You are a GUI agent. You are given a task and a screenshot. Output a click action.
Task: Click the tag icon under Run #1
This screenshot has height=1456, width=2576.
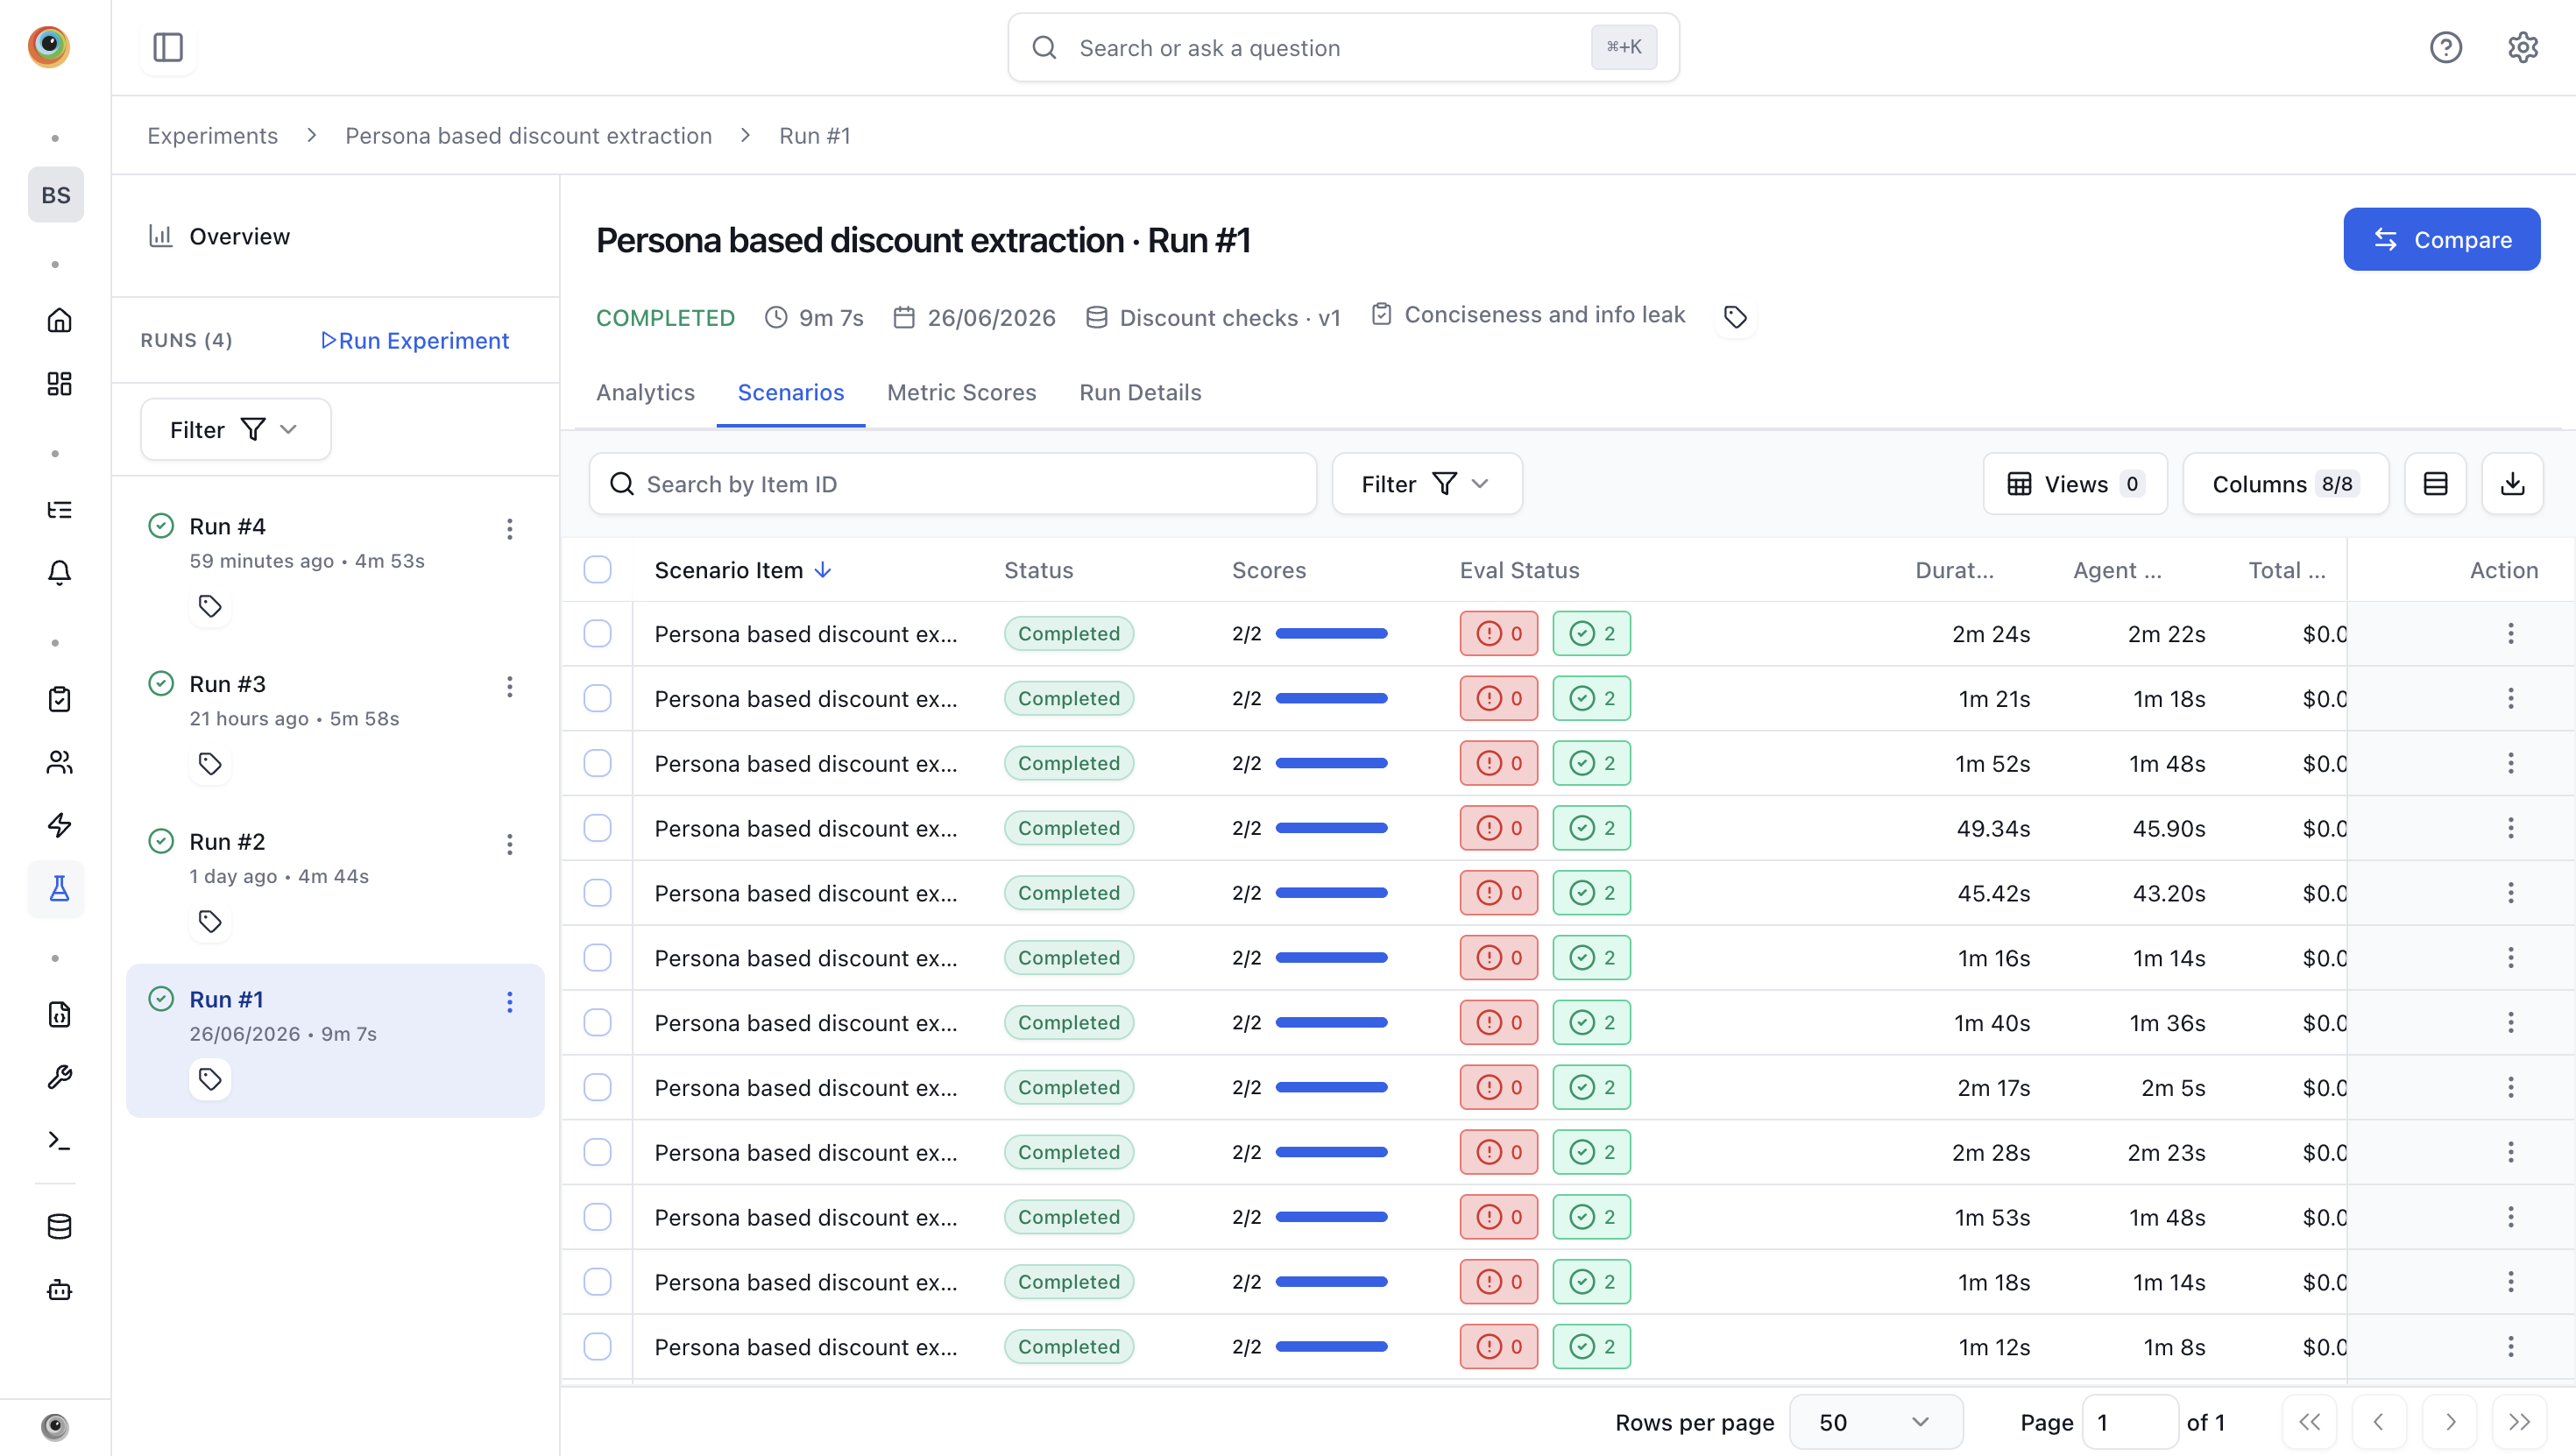pos(210,1079)
